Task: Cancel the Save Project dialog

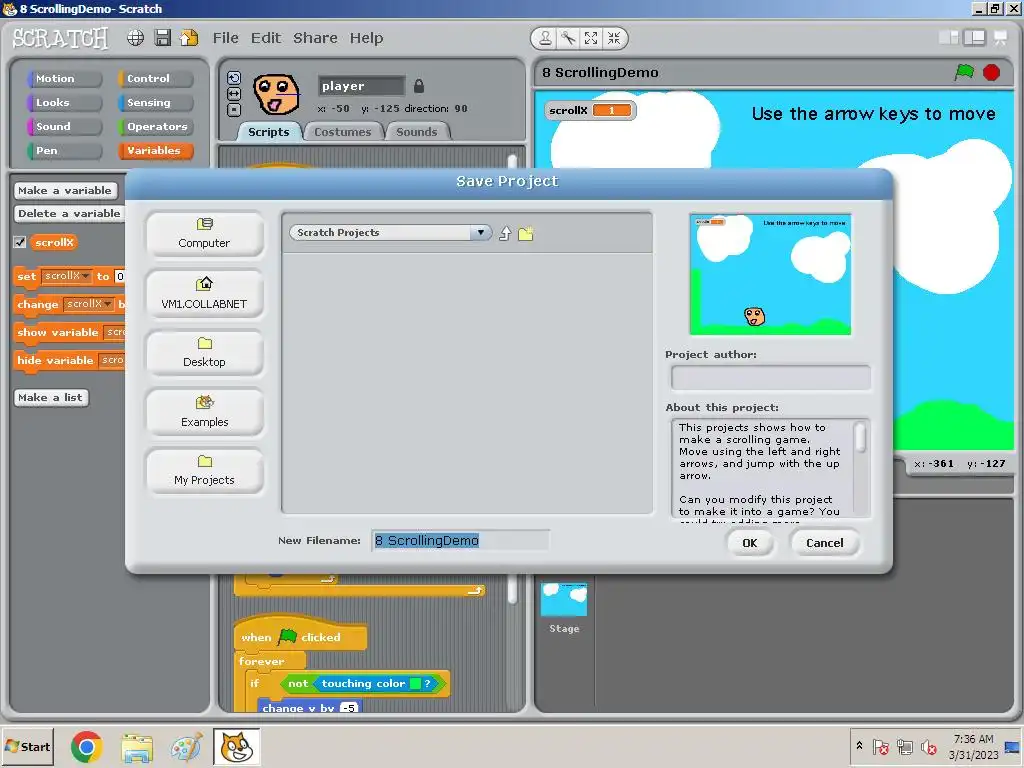Action: tap(824, 543)
